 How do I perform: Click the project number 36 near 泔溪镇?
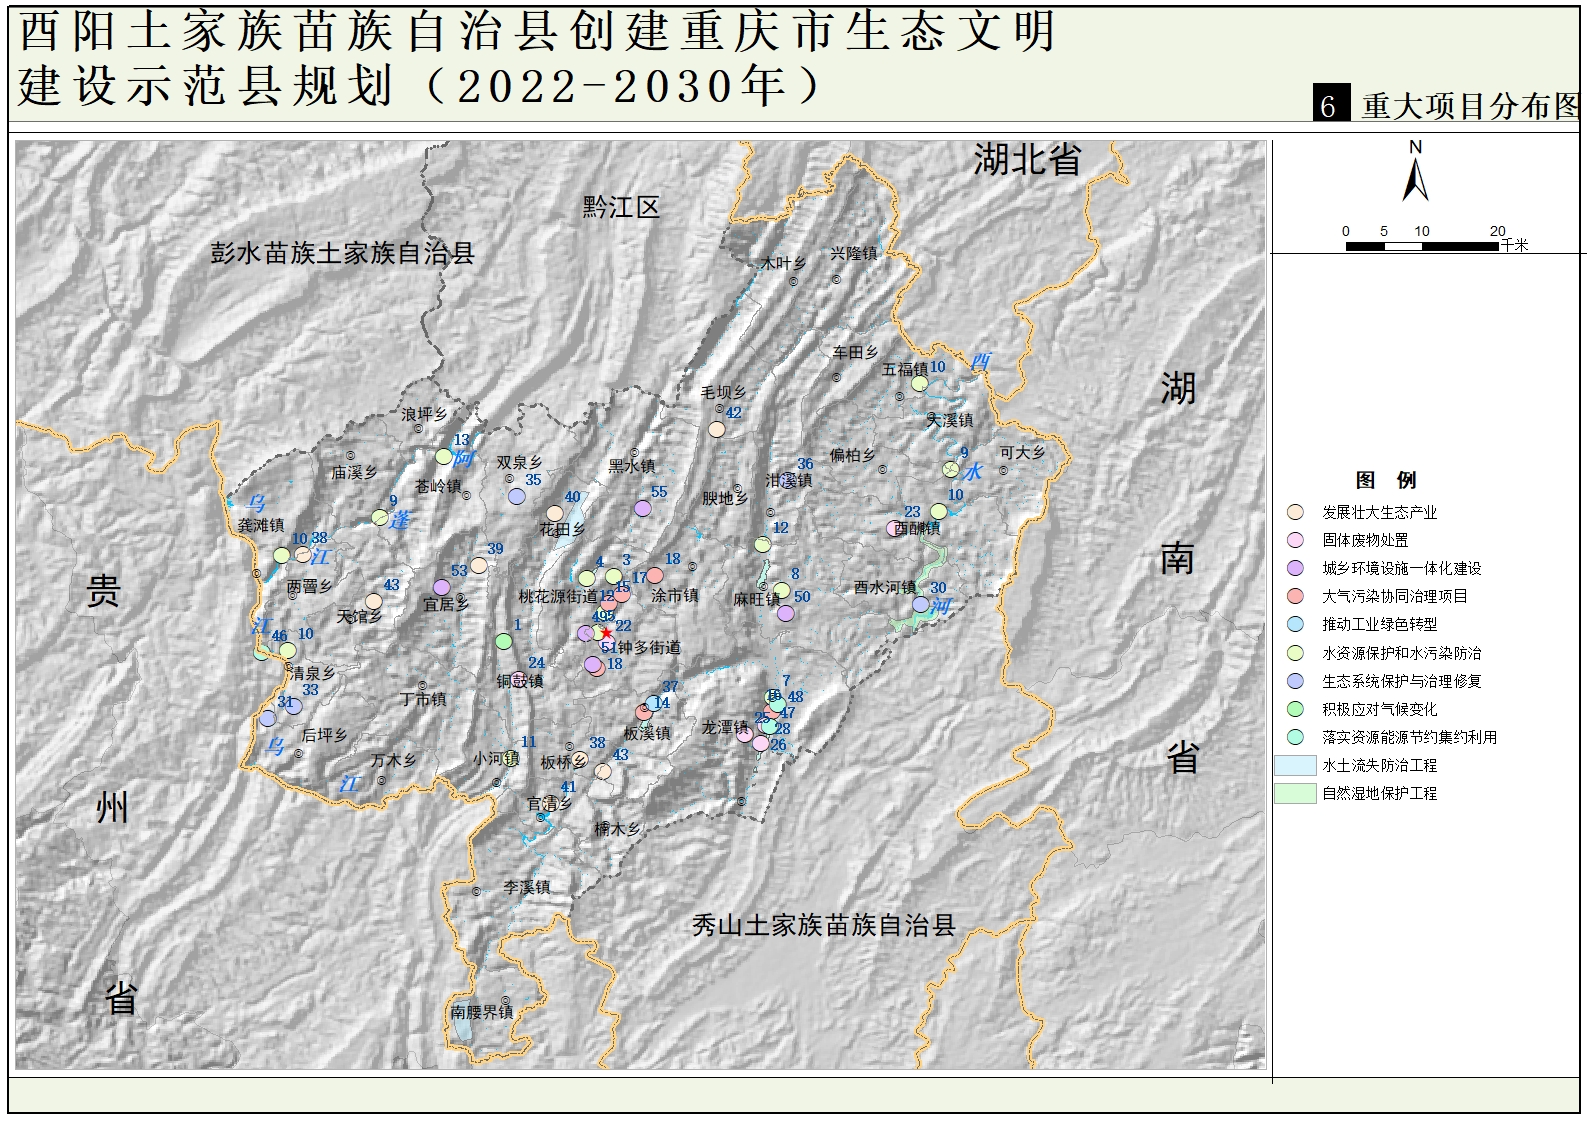[805, 464]
